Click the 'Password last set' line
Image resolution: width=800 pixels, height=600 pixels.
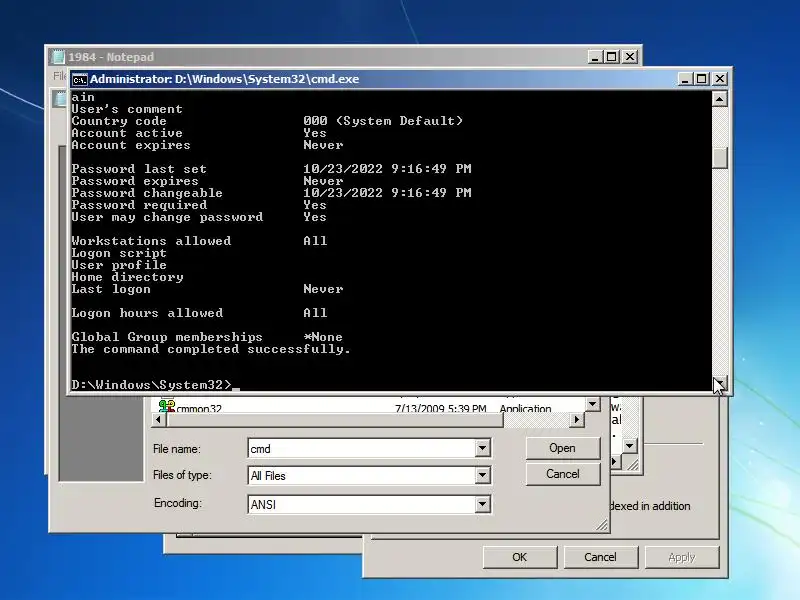(271, 169)
